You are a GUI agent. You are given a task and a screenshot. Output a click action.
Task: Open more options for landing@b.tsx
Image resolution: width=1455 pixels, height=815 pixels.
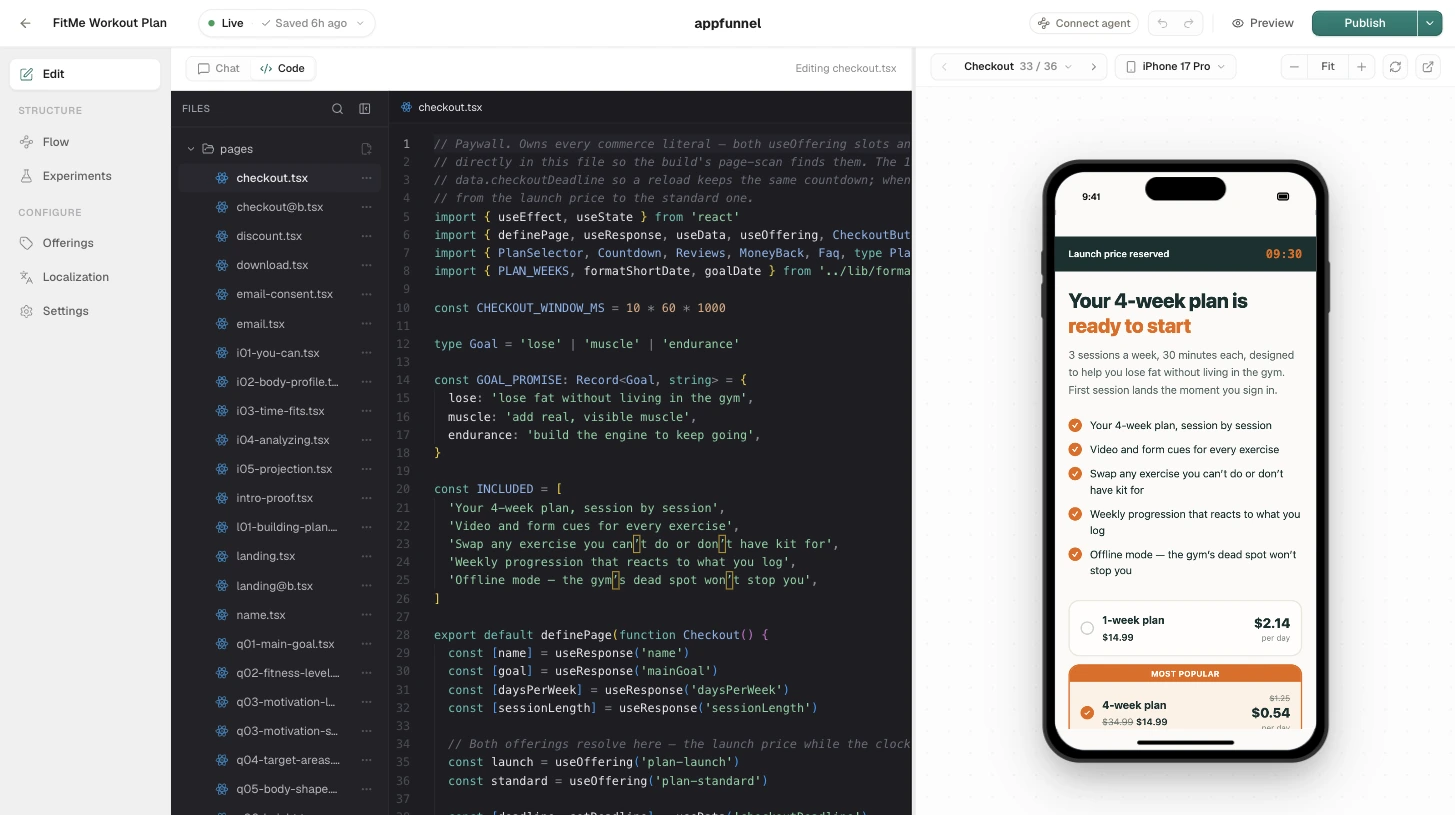(x=366, y=586)
